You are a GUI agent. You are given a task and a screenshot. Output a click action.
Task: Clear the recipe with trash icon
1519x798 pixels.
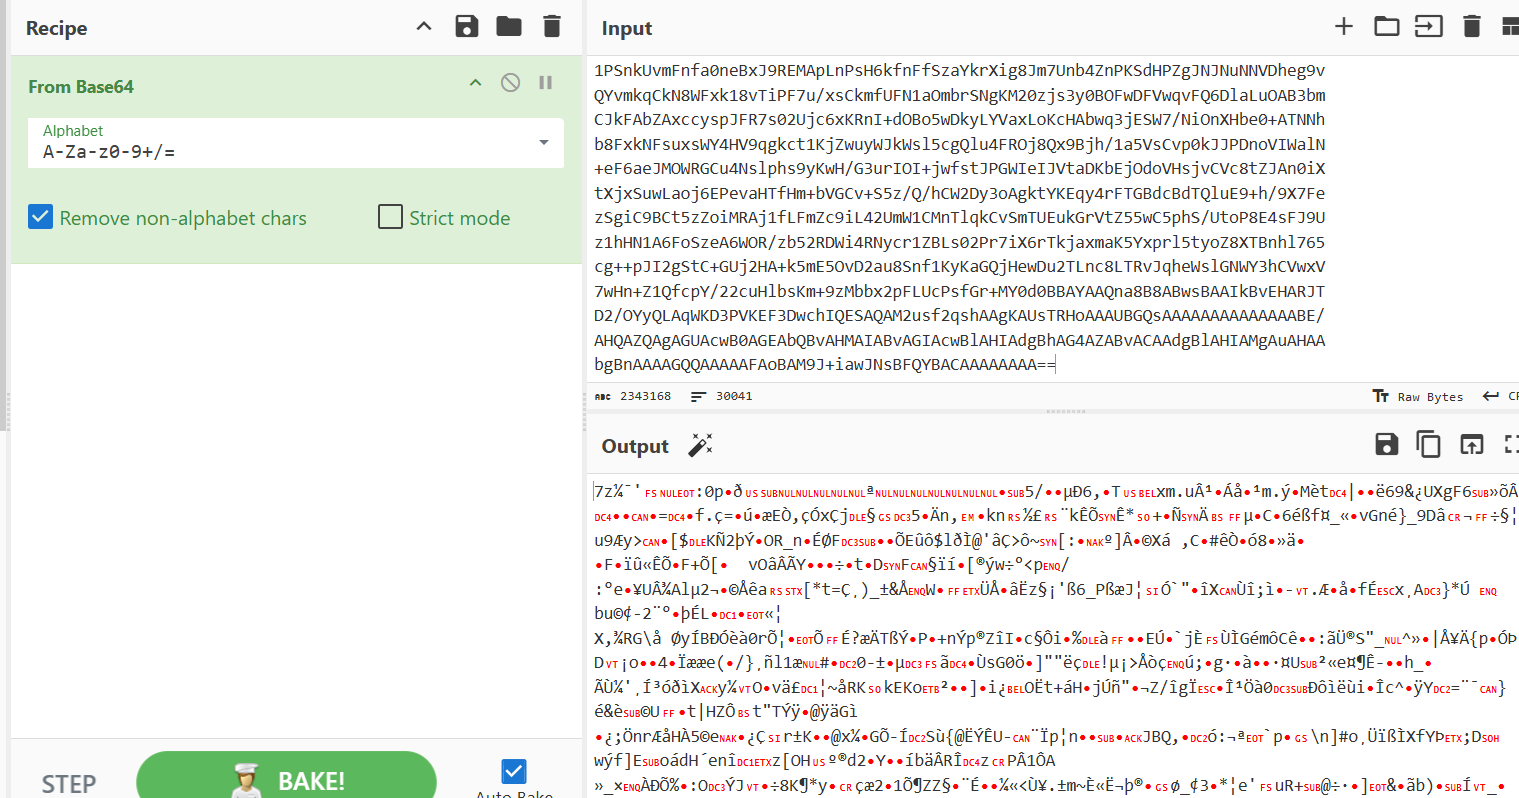(x=551, y=27)
